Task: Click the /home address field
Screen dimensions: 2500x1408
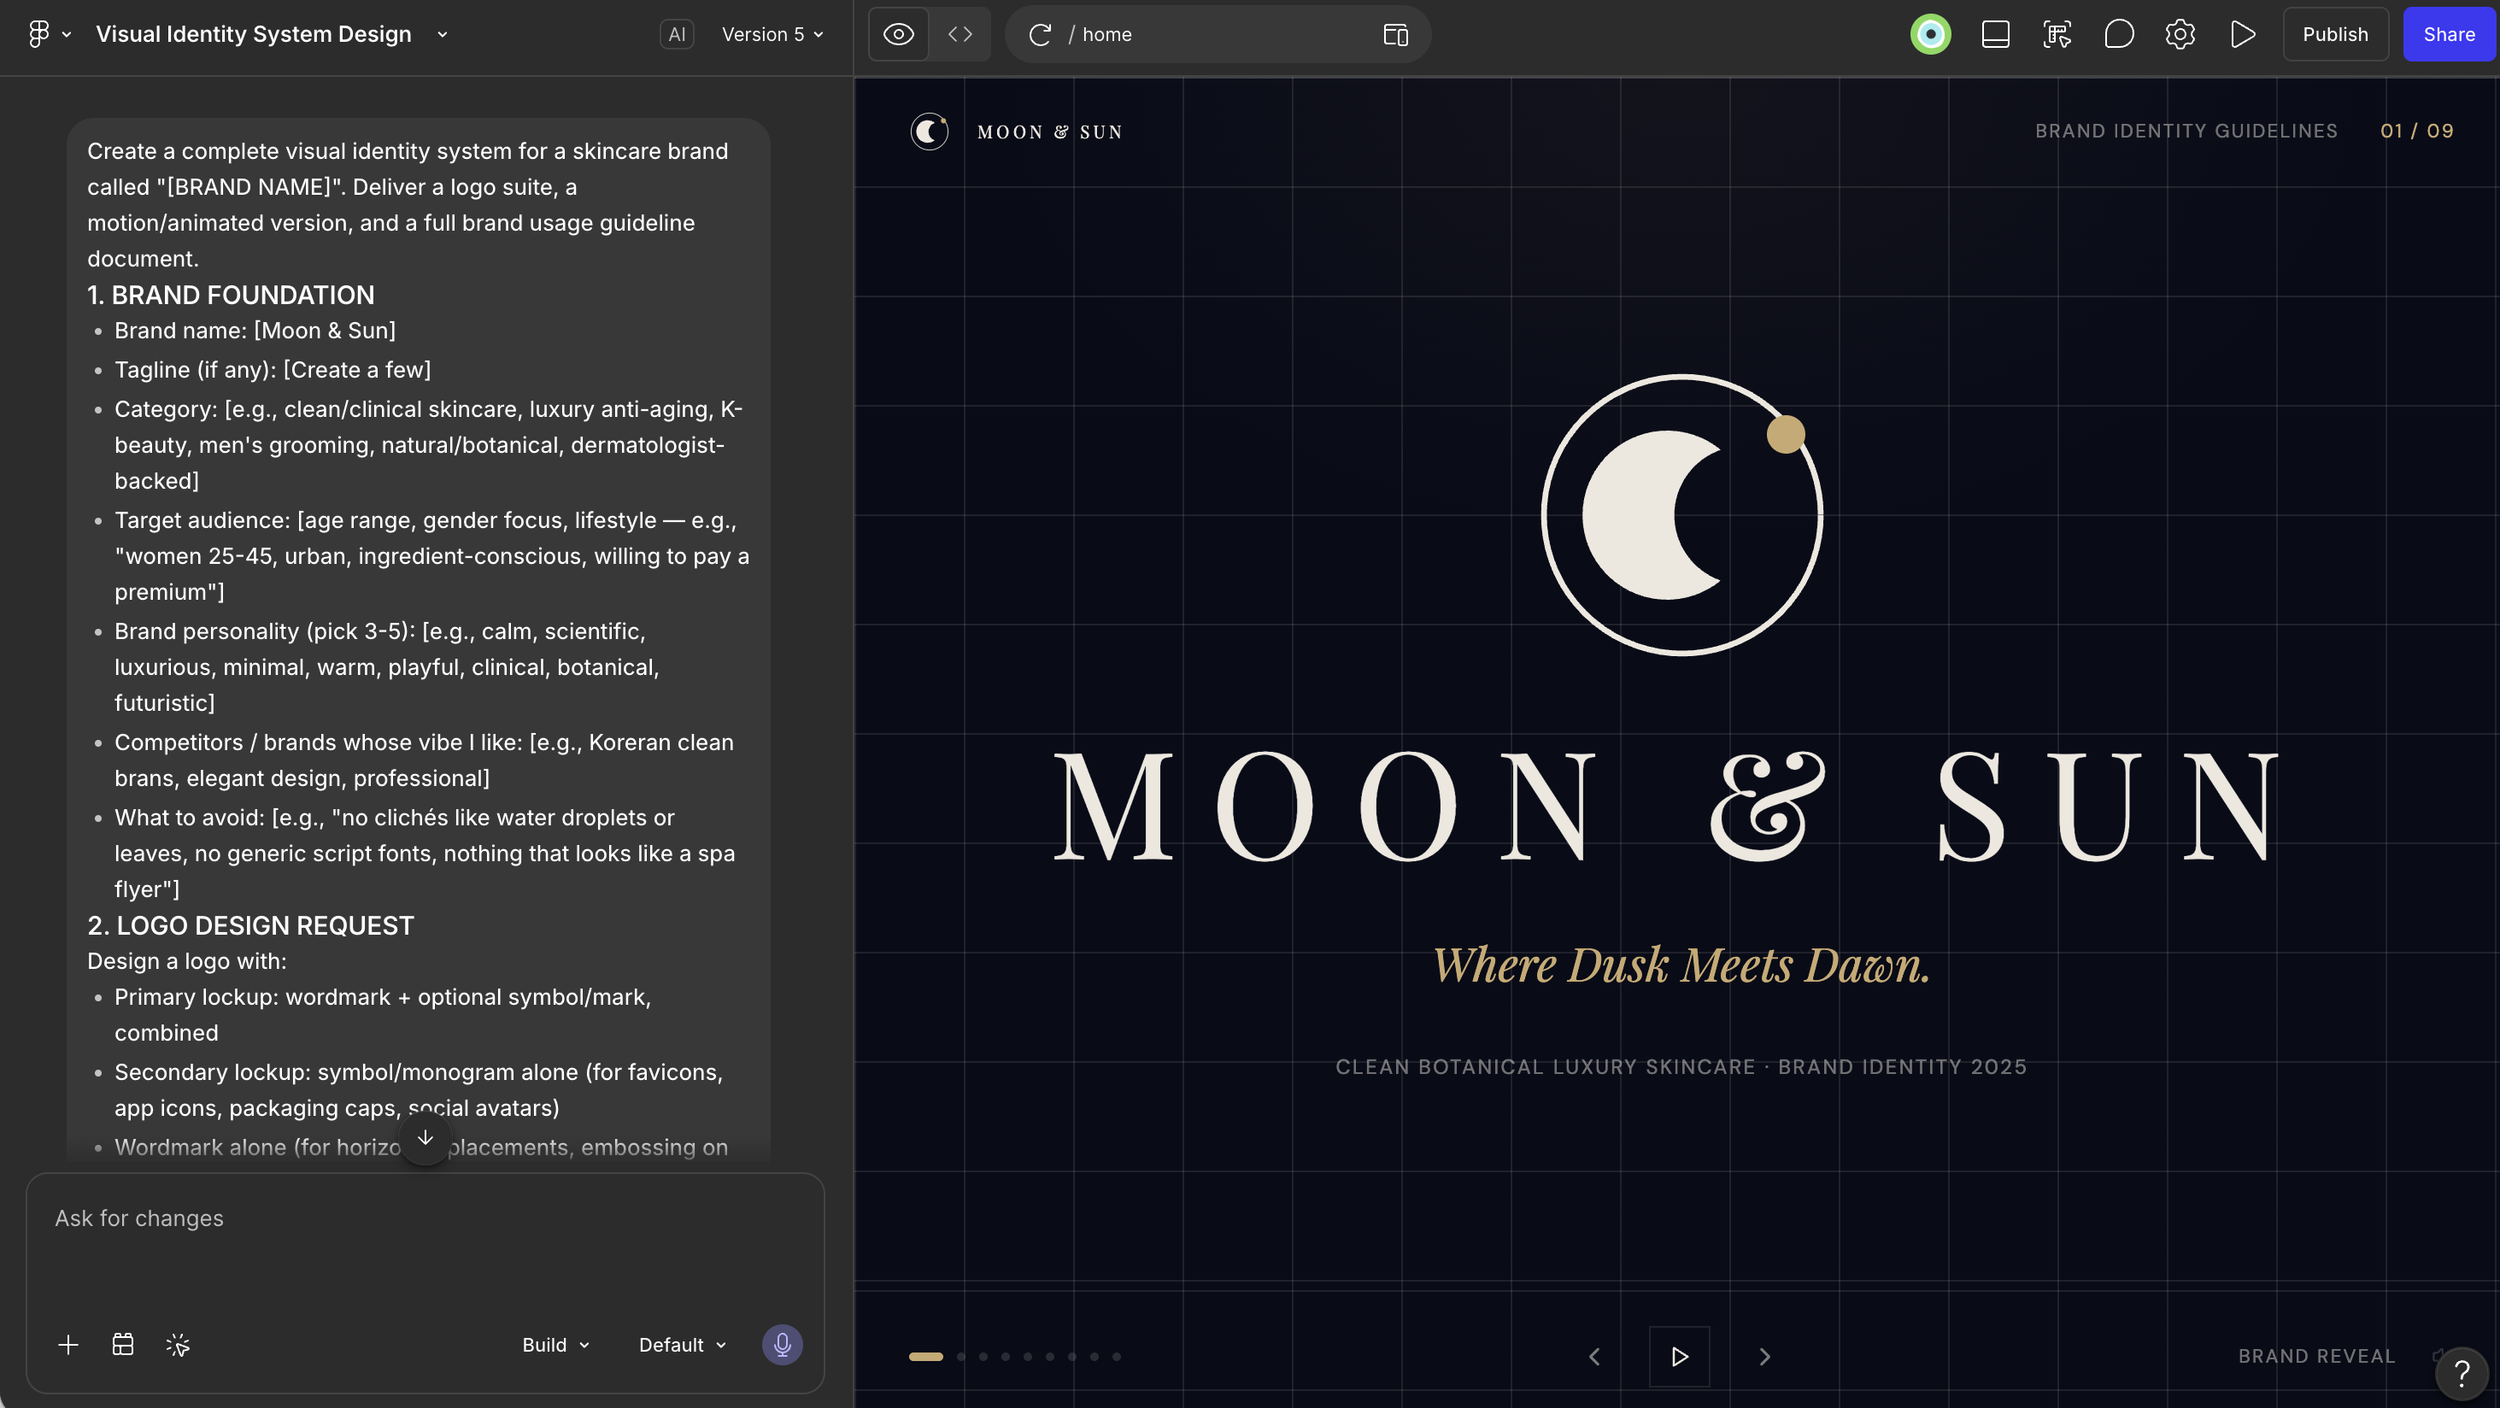Action: pos(1217,34)
